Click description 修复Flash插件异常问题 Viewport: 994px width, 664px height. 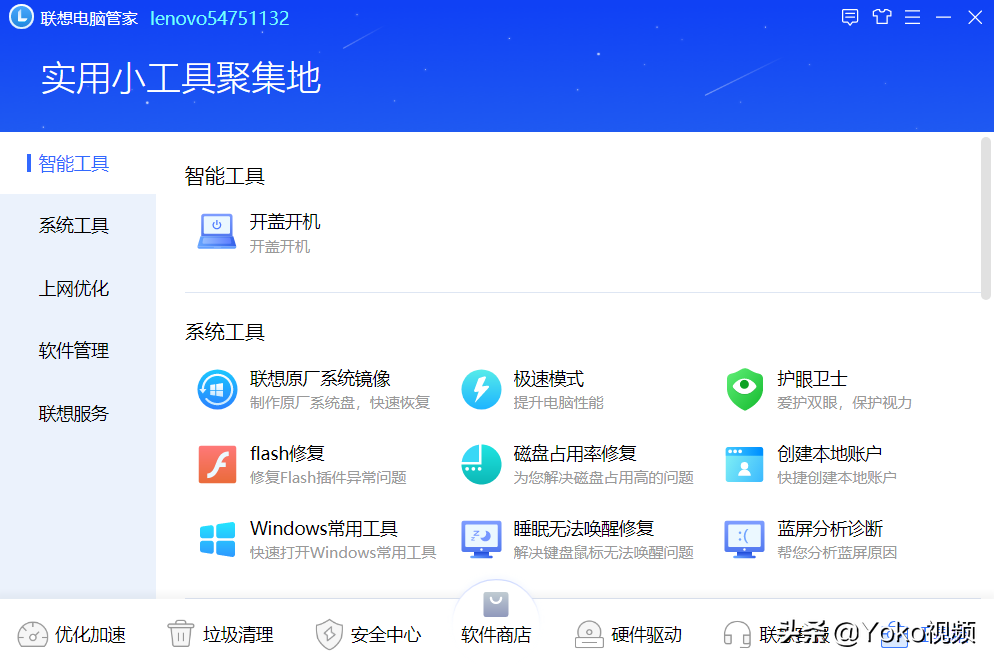[328, 478]
